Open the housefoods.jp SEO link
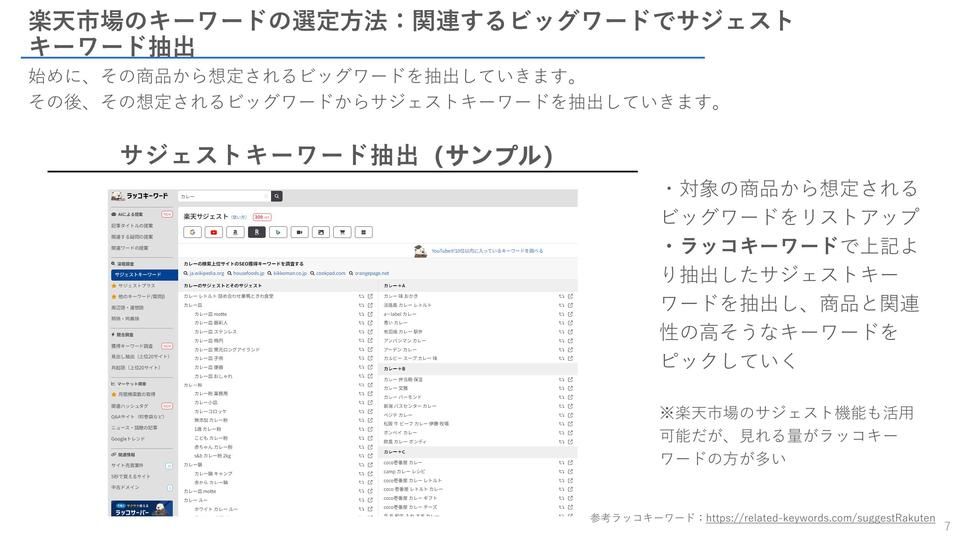 pyautogui.click(x=249, y=273)
